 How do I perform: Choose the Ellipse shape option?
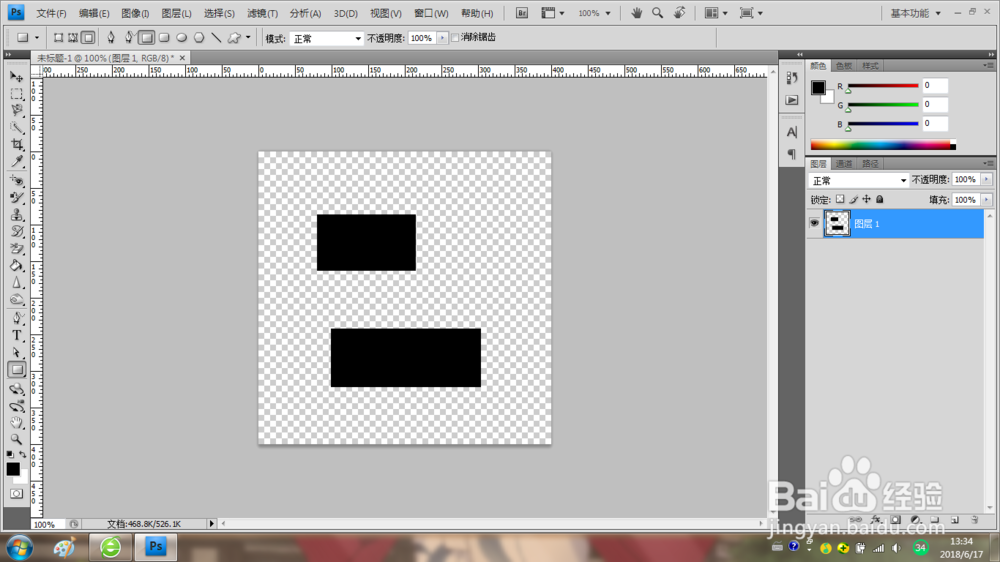pos(182,38)
